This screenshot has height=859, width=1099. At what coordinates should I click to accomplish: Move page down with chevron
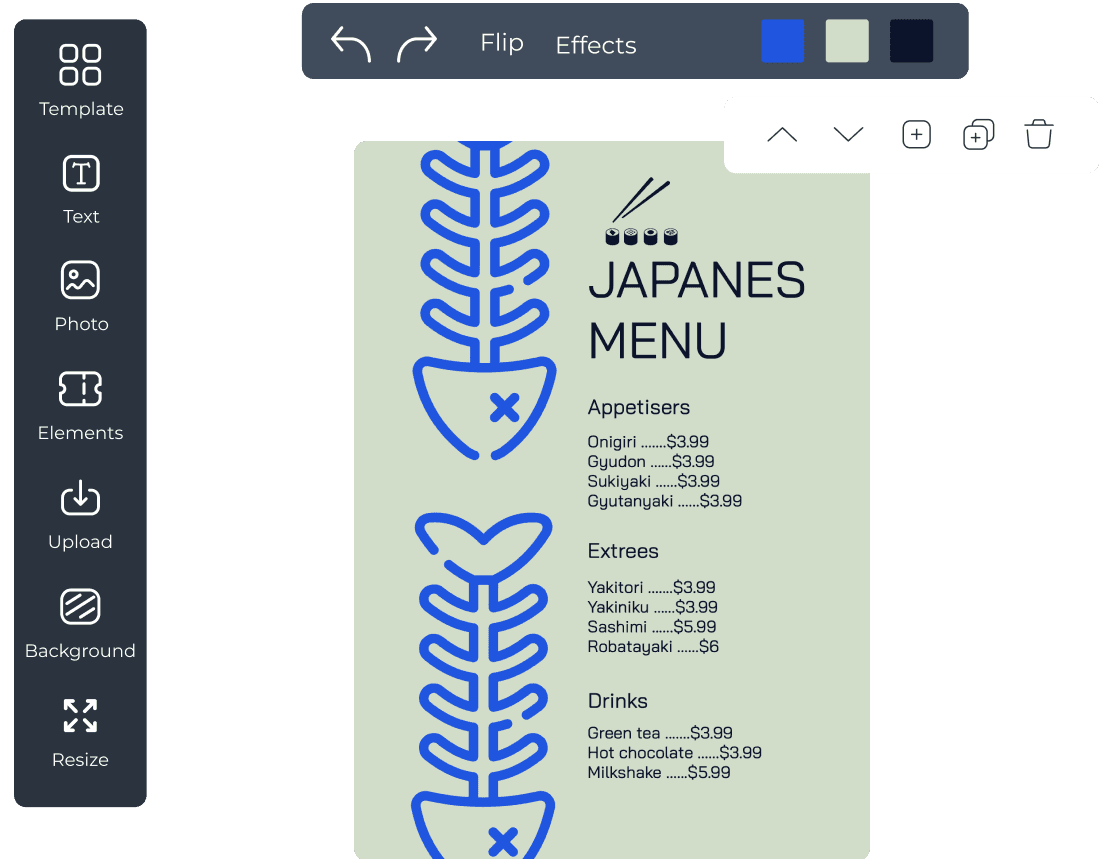click(x=848, y=134)
